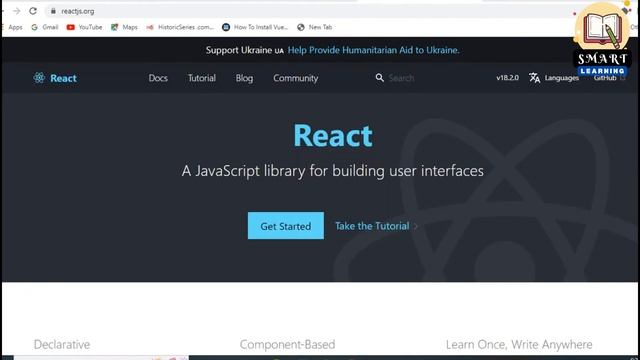Screen dimensions: 640x360
Task: Open the HistoricSeries.com bookmark
Action: (x=180, y=27)
